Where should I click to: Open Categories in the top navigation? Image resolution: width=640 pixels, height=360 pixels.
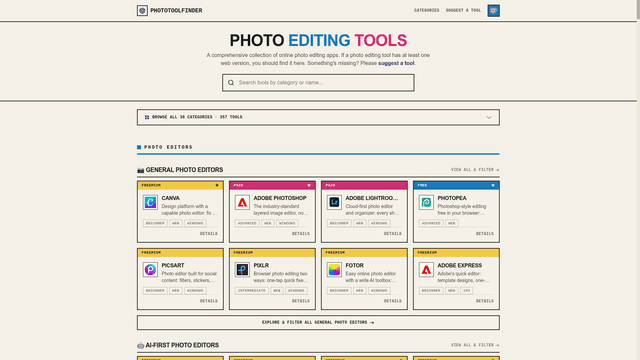point(427,11)
